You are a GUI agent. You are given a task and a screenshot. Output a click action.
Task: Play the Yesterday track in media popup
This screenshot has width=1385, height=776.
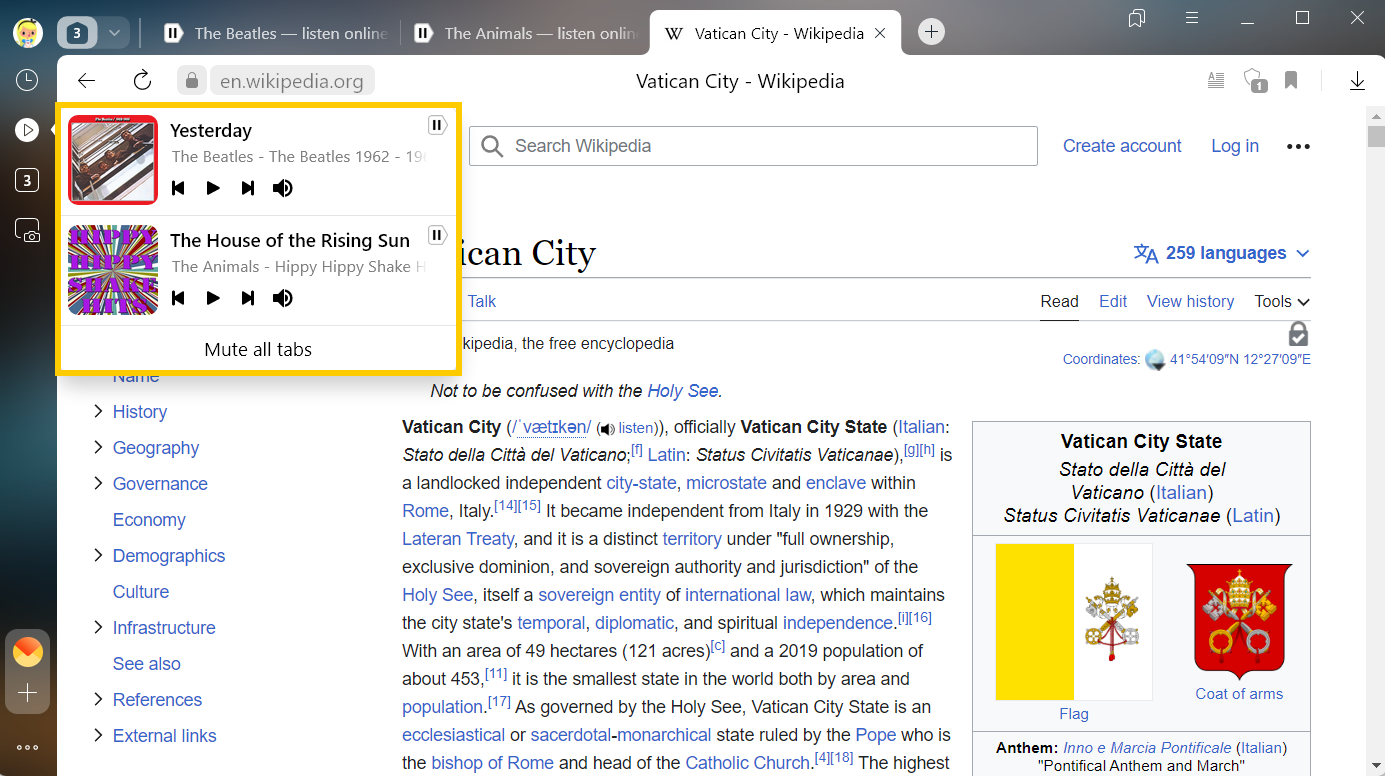coord(213,188)
